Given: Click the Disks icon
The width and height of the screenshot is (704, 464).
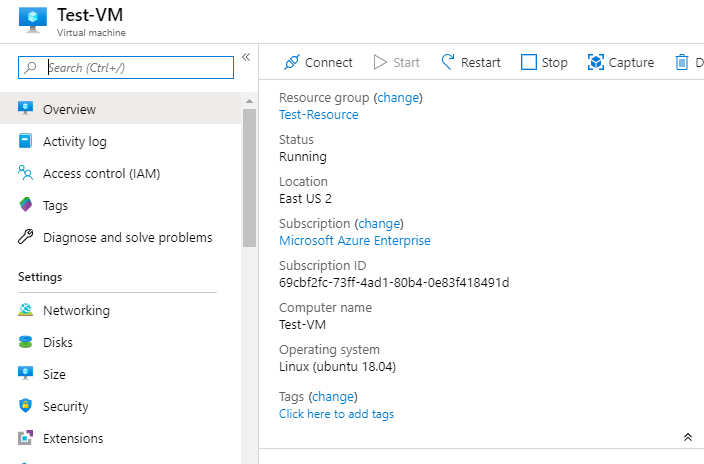Looking at the screenshot, I should click(26, 342).
